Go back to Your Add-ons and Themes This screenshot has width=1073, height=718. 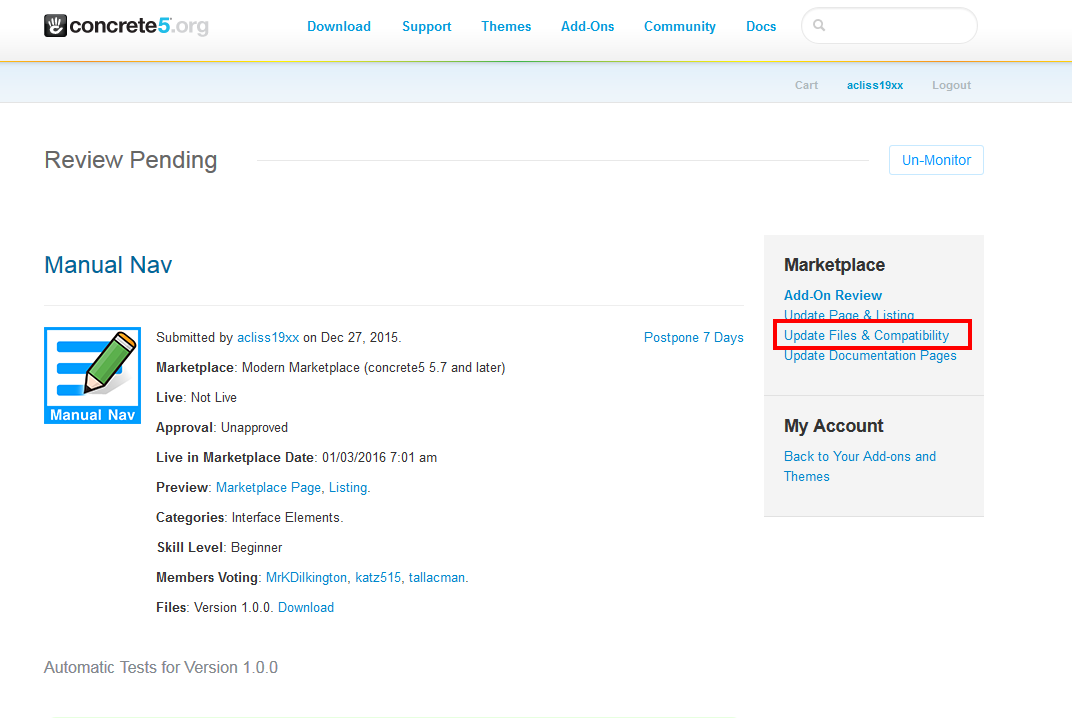859,466
